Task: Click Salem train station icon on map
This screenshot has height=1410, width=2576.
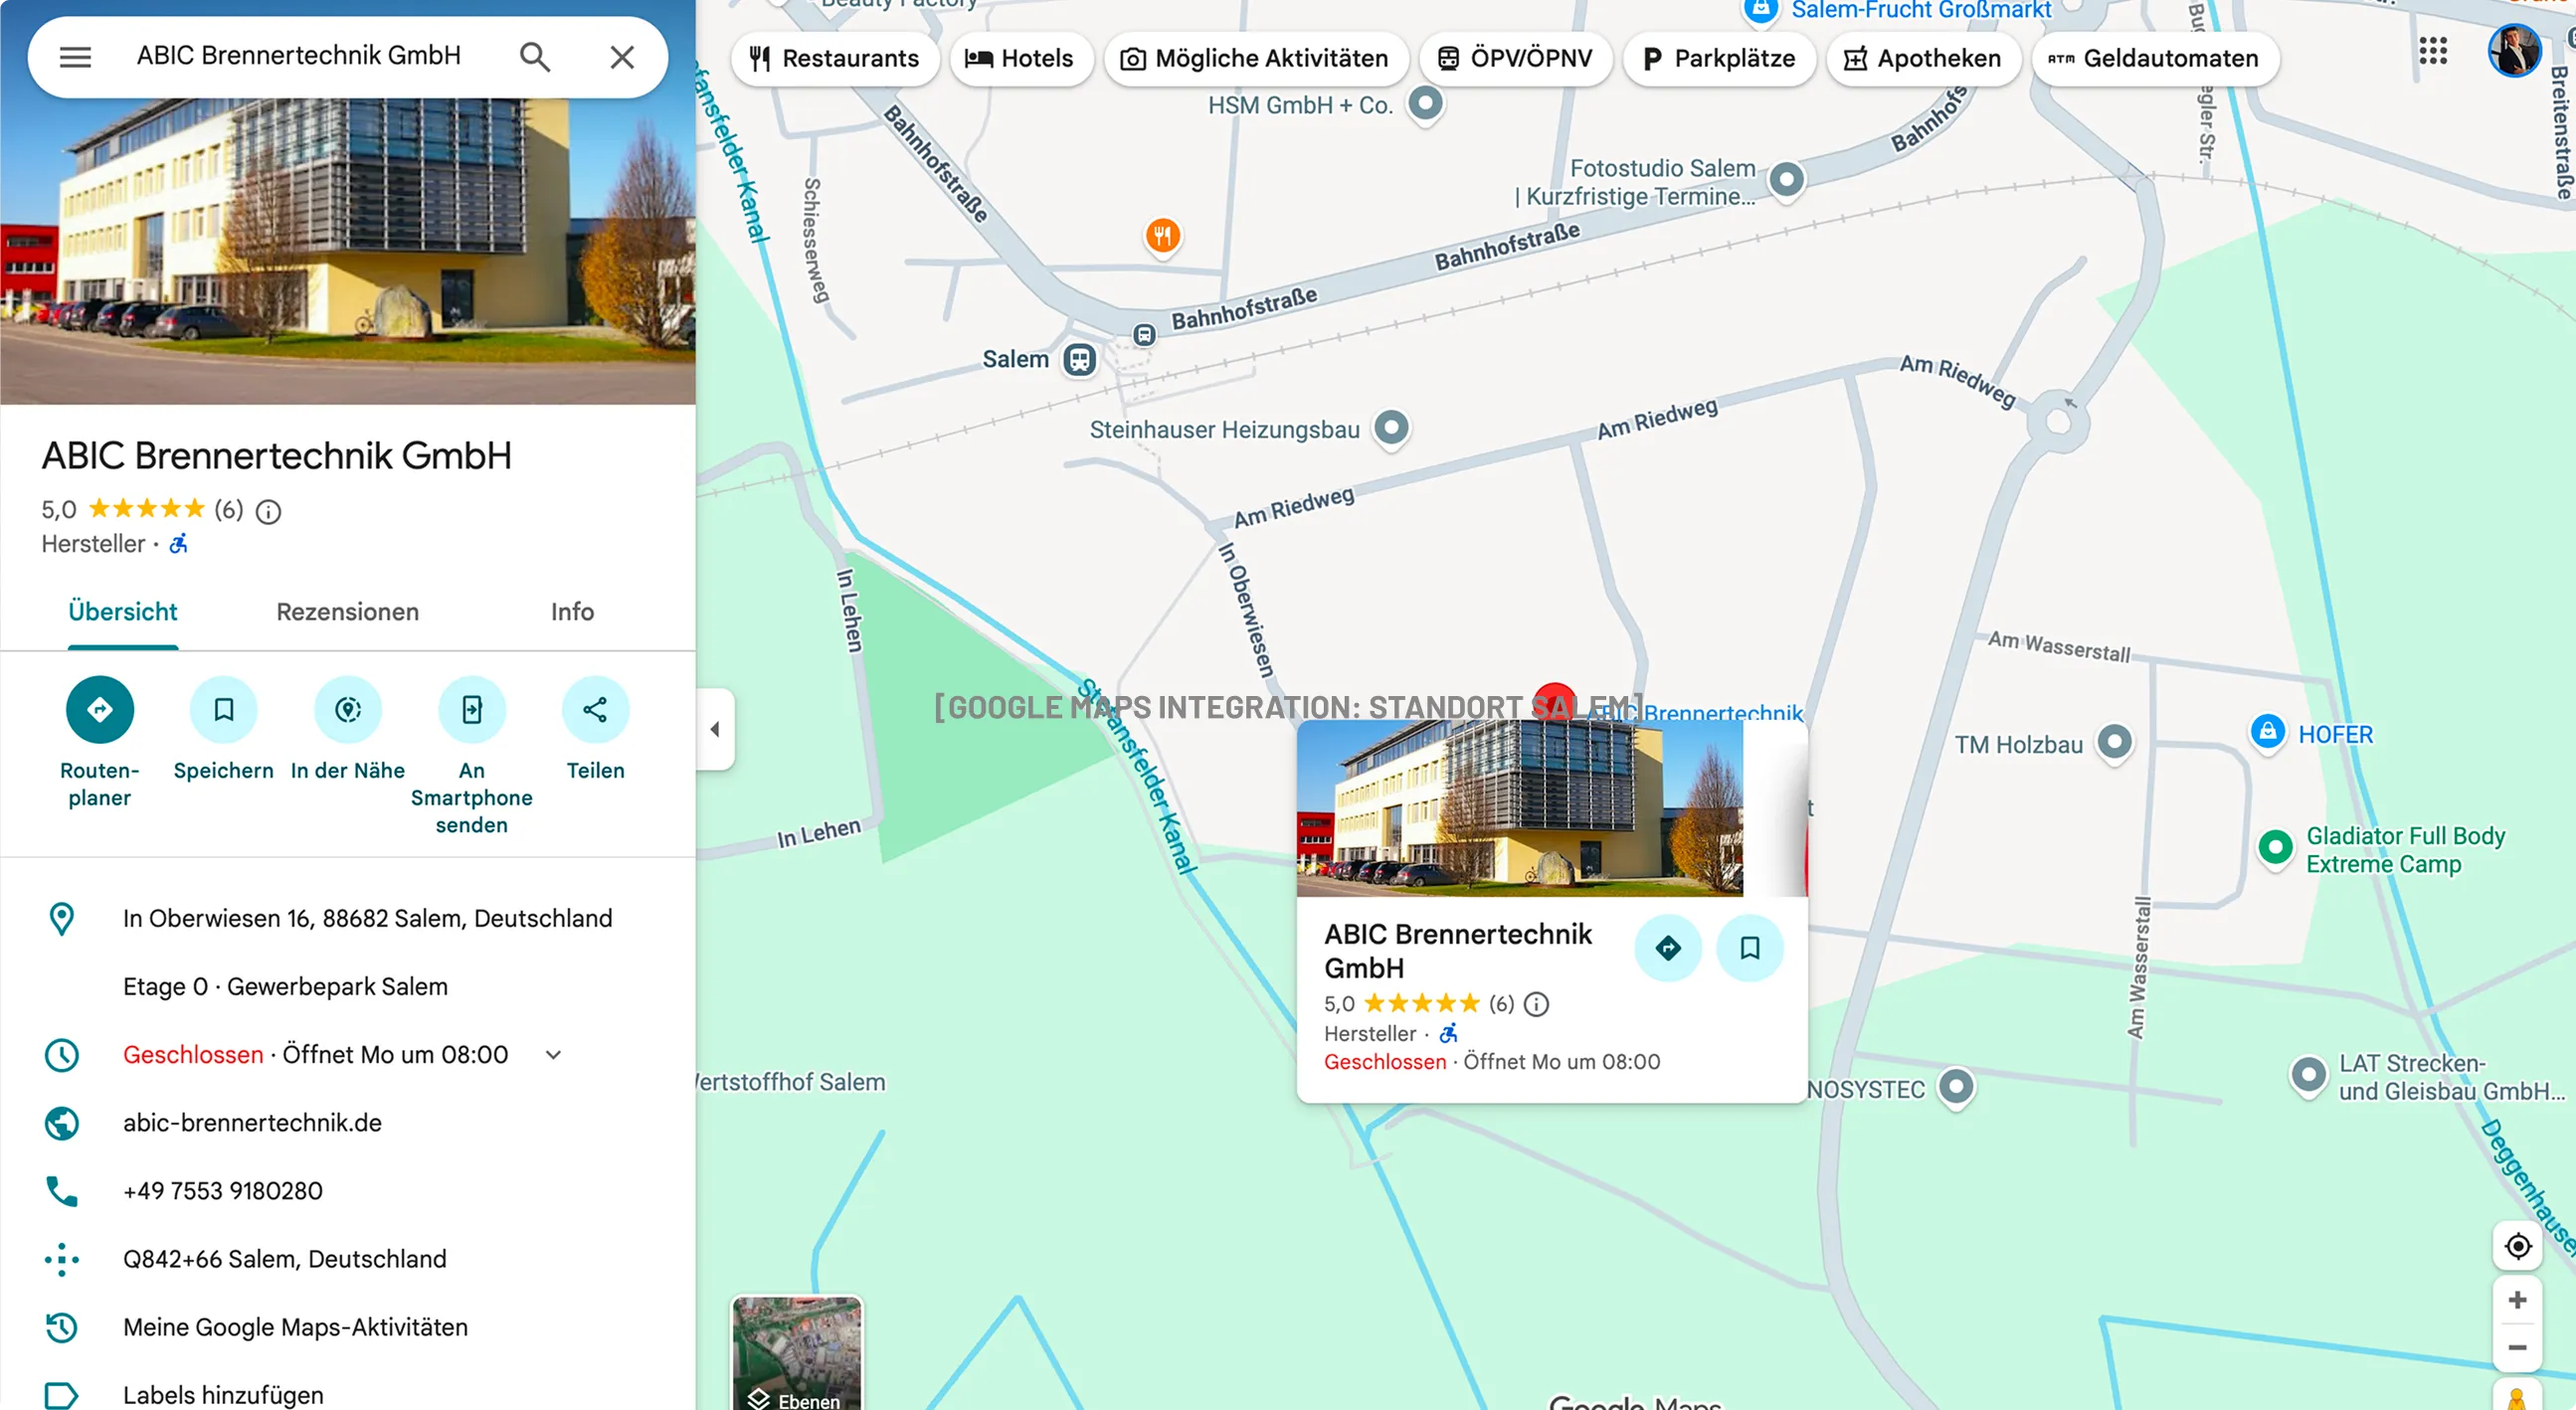Action: pos(1079,359)
